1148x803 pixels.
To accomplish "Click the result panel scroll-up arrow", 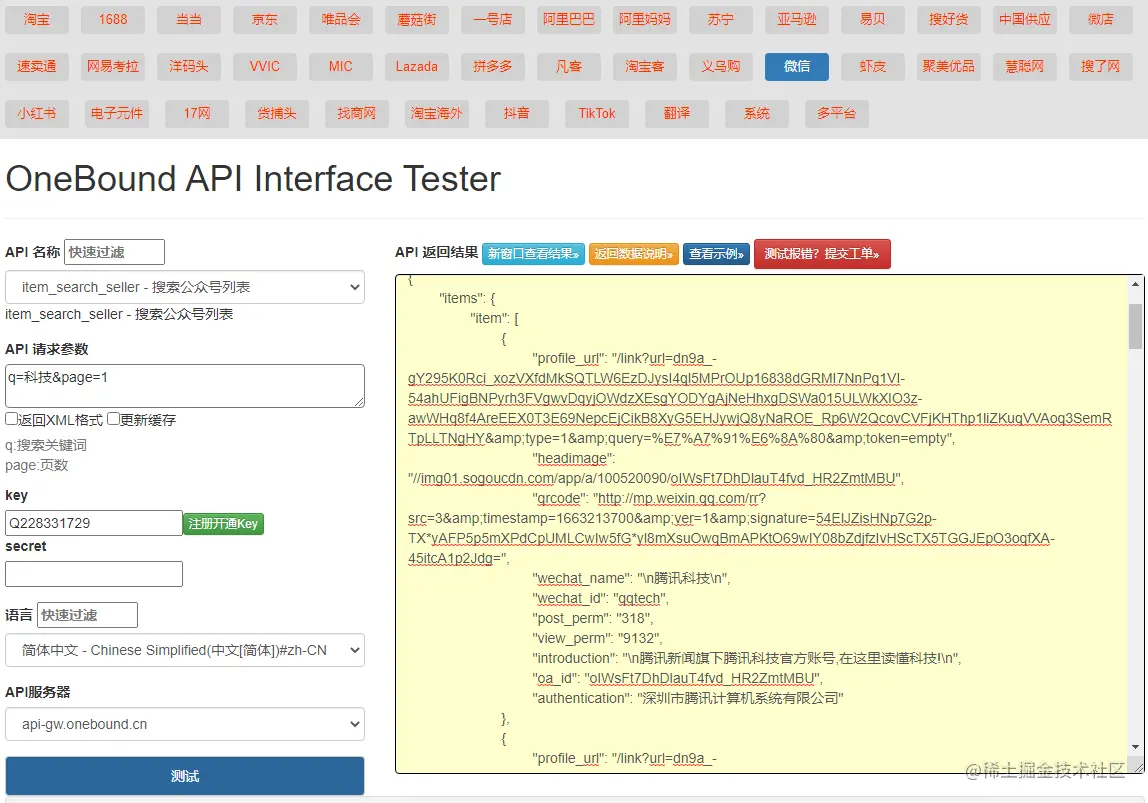I will [x=1135, y=284].
